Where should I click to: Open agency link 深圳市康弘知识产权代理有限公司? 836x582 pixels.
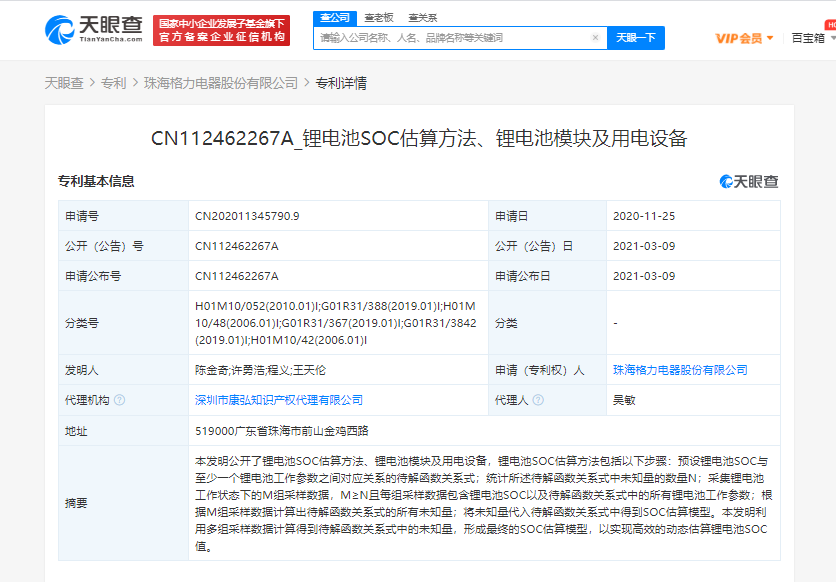(279, 400)
